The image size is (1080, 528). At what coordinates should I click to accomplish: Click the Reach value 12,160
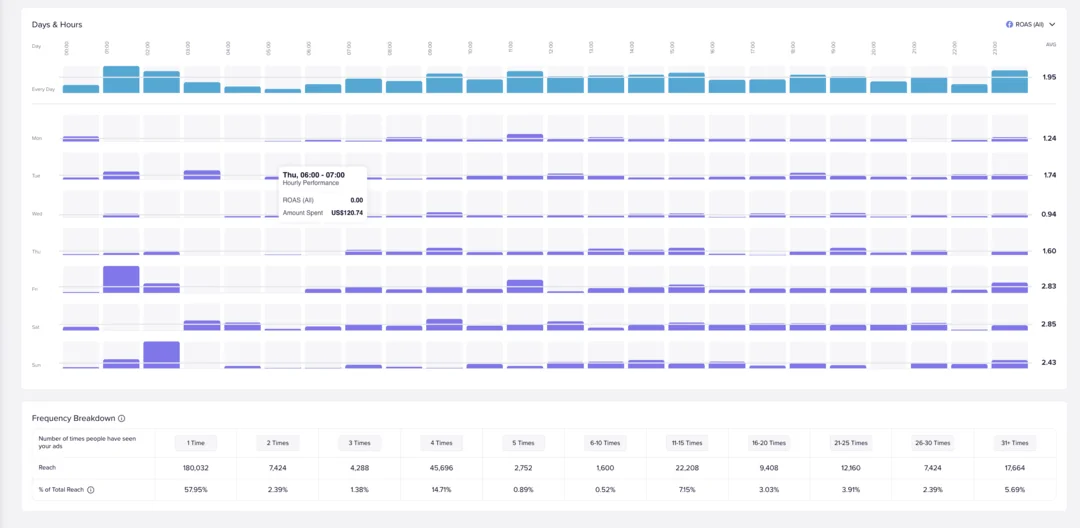coord(851,467)
